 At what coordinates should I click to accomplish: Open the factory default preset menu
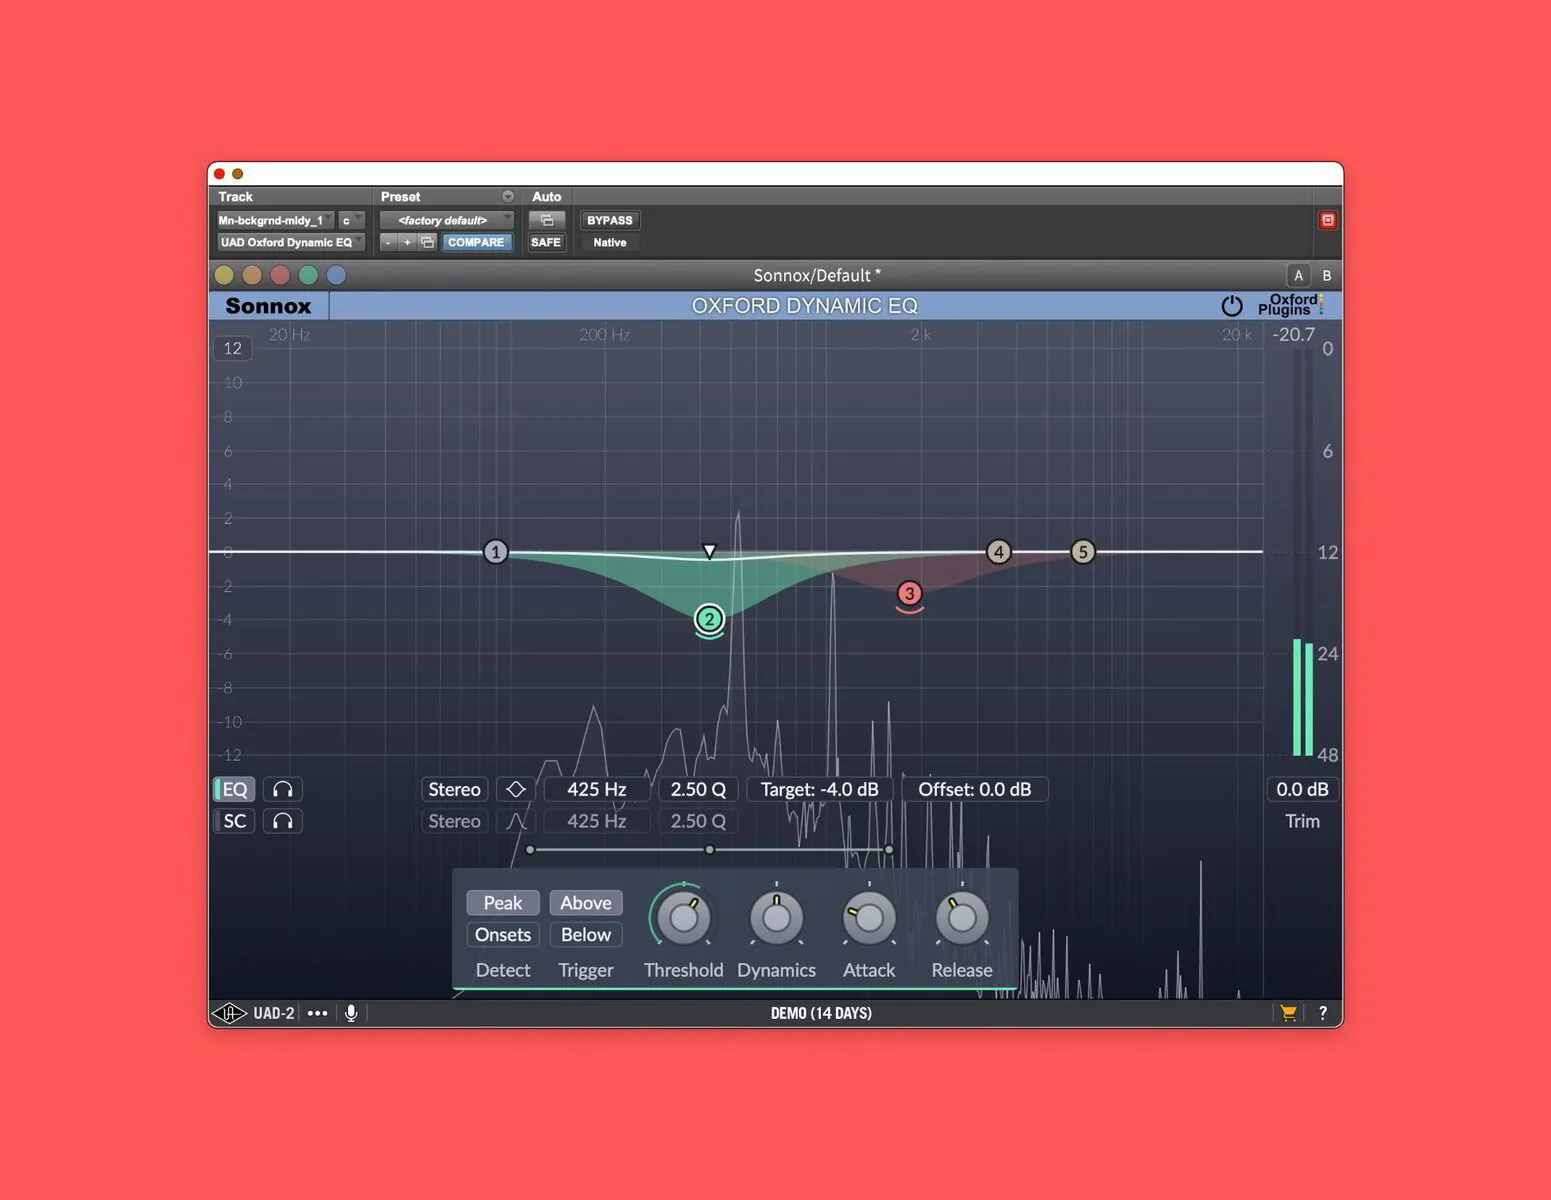pyautogui.click(x=445, y=219)
